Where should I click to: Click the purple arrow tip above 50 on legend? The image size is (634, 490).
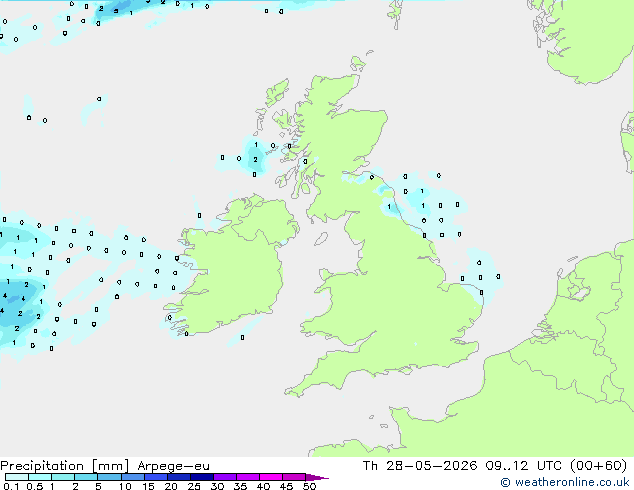317,477
